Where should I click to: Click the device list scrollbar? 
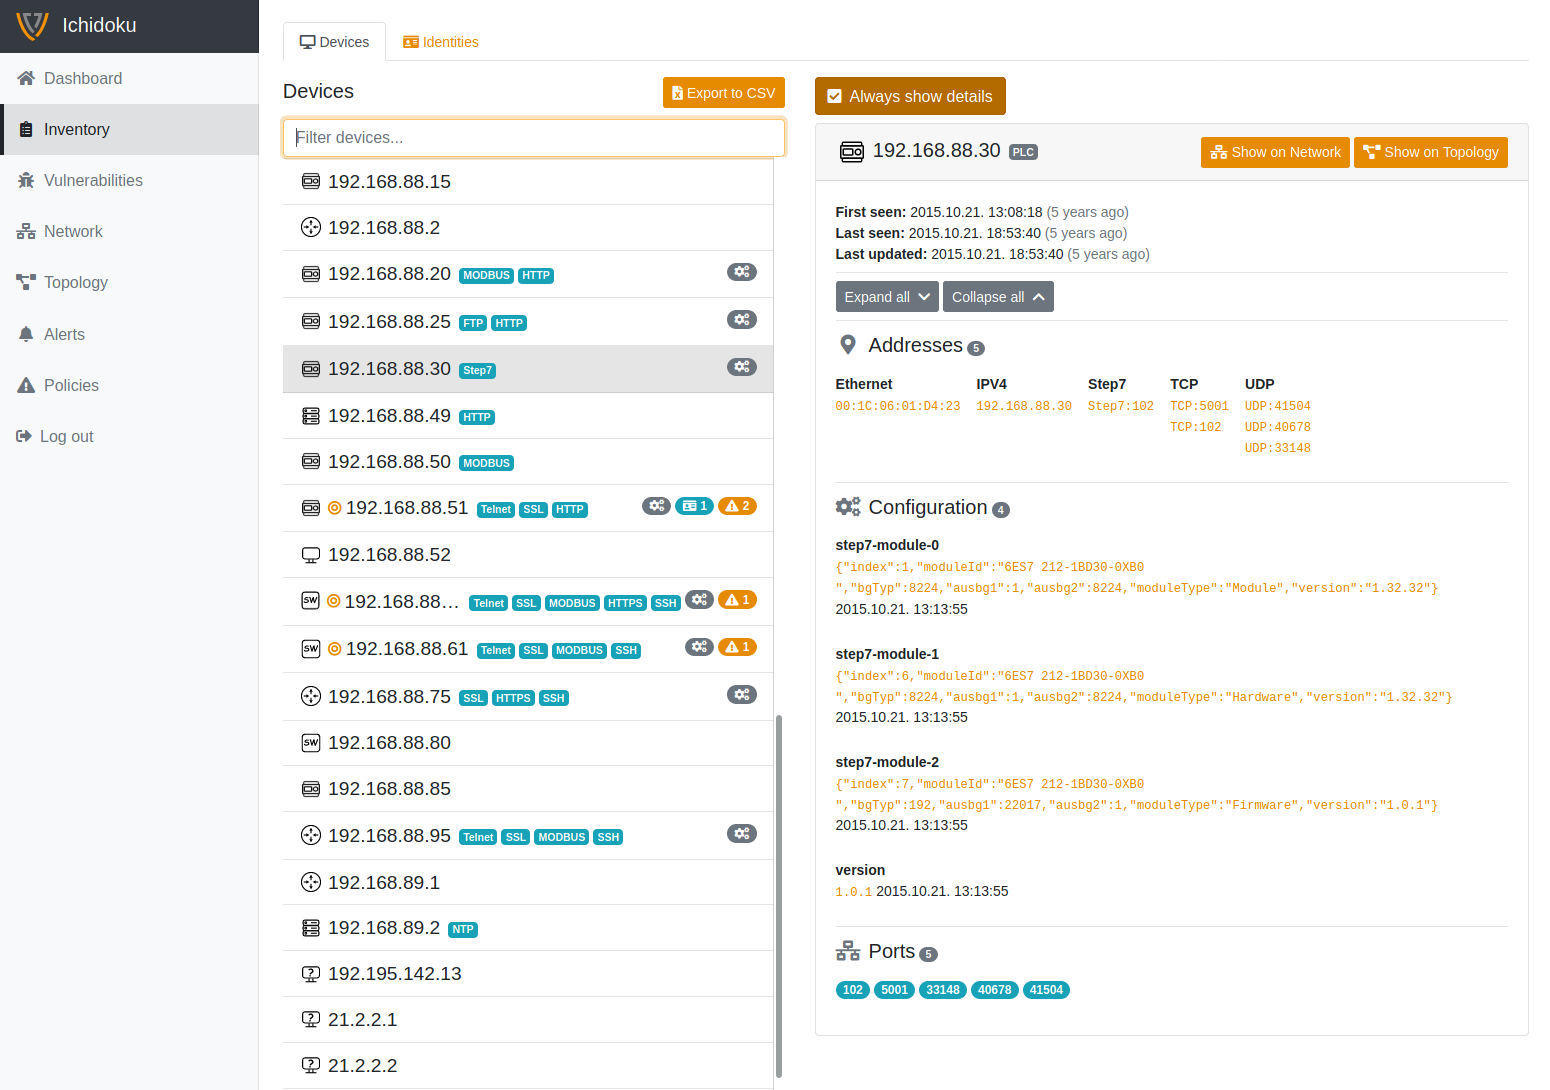779,896
